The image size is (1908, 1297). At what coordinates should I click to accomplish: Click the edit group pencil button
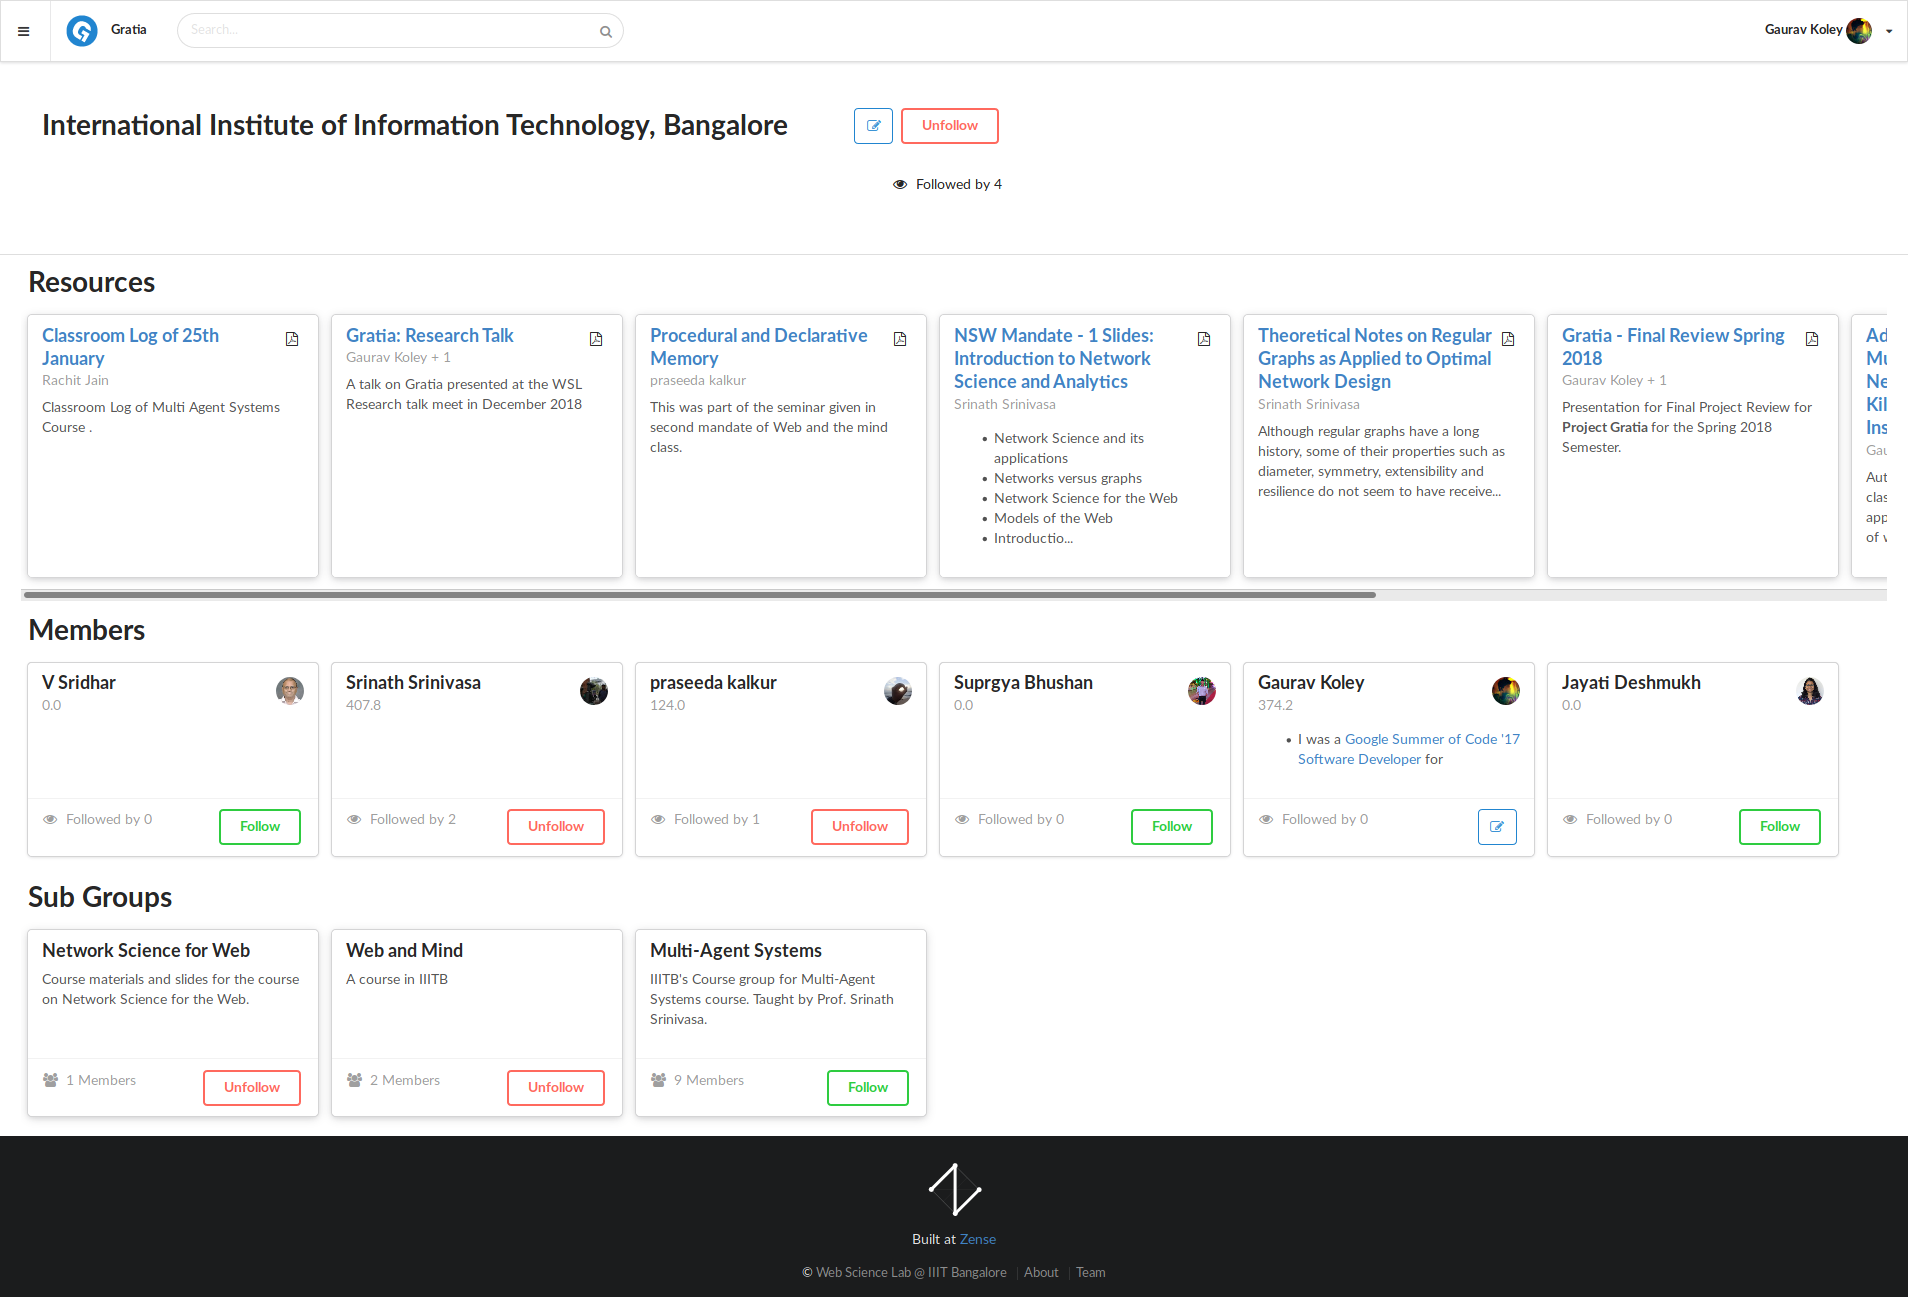pyautogui.click(x=873, y=126)
